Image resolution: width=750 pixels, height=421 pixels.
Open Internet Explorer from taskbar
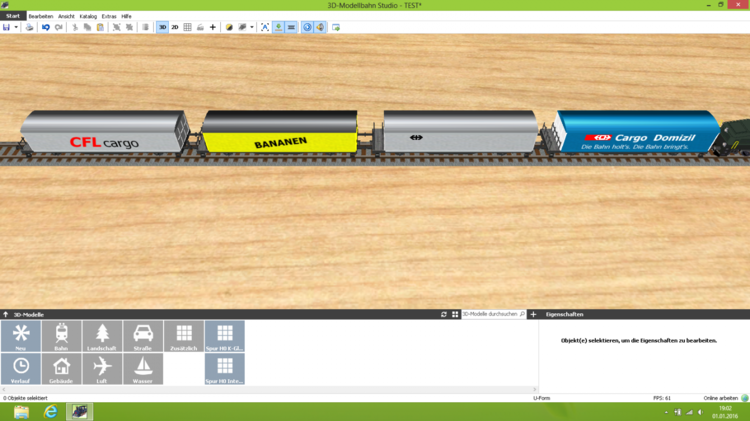(50, 412)
